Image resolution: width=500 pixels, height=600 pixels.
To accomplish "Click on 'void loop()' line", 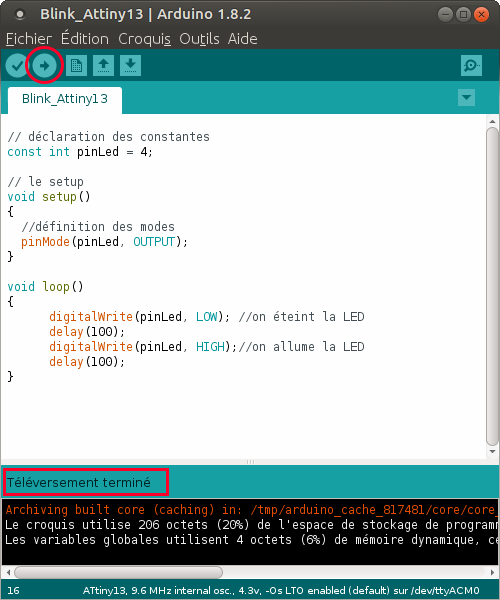I will click(45, 287).
